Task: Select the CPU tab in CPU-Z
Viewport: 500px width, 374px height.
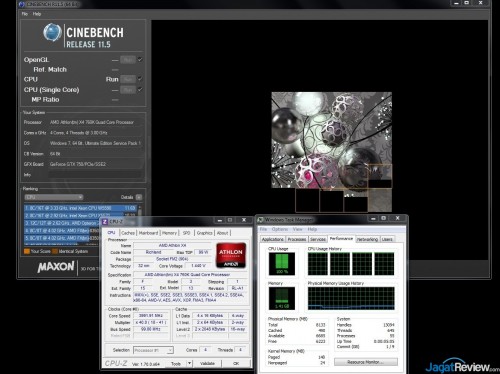Action: 111,233
